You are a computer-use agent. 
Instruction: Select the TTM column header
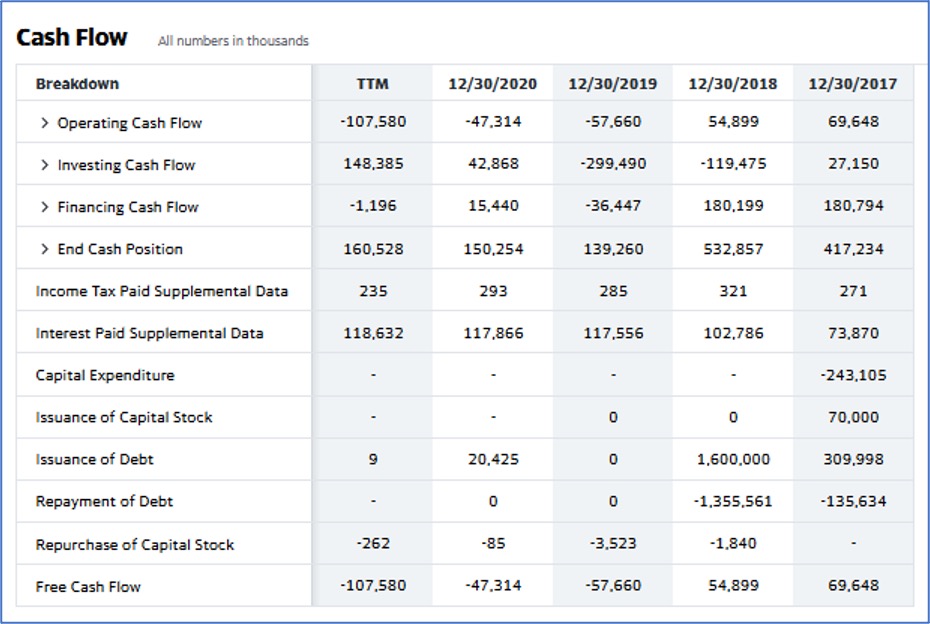372,84
